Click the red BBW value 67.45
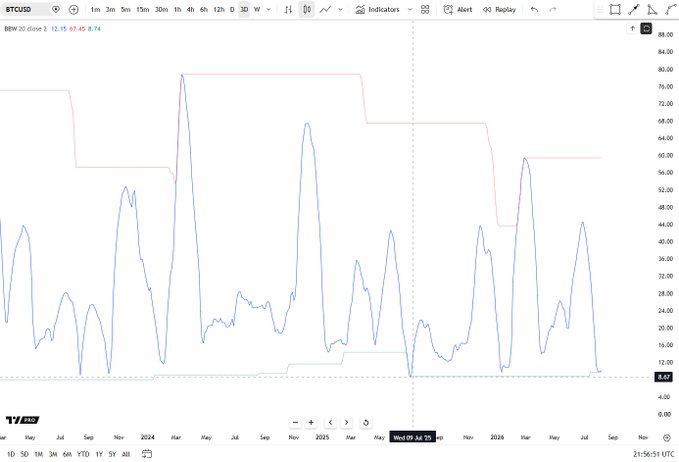 click(x=77, y=29)
